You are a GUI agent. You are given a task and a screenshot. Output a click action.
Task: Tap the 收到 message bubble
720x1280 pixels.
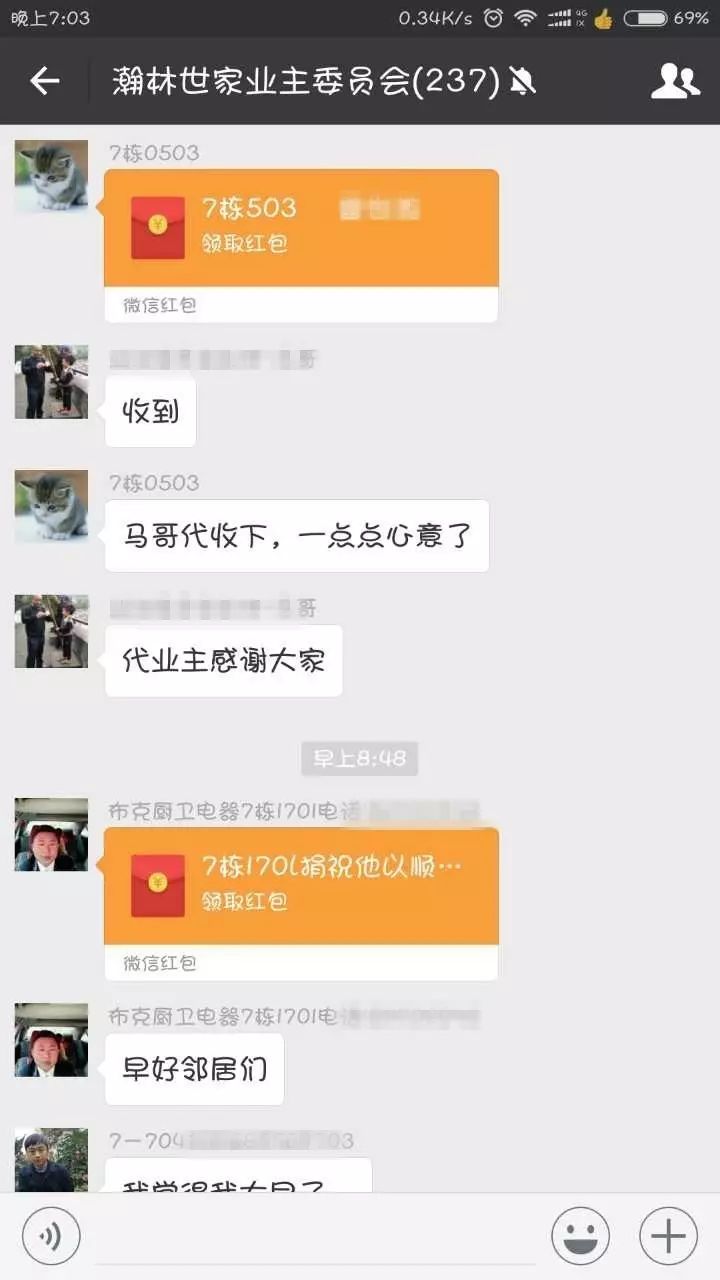pyautogui.click(x=150, y=411)
